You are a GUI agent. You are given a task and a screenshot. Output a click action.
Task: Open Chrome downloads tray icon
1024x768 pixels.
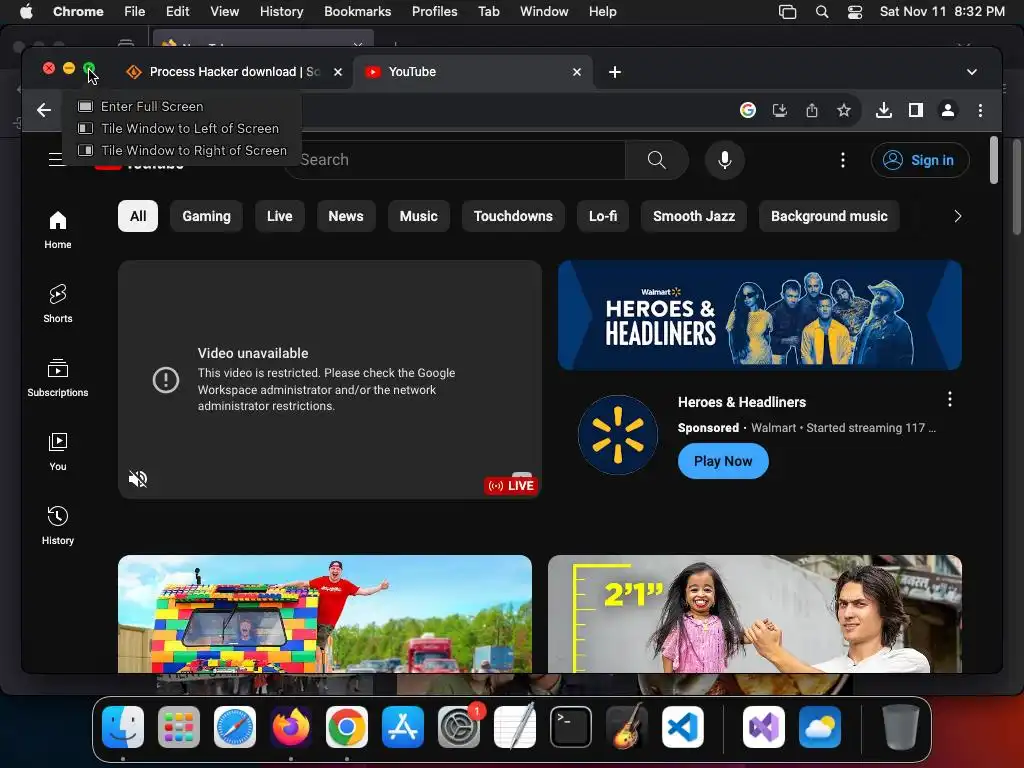(x=884, y=110)
